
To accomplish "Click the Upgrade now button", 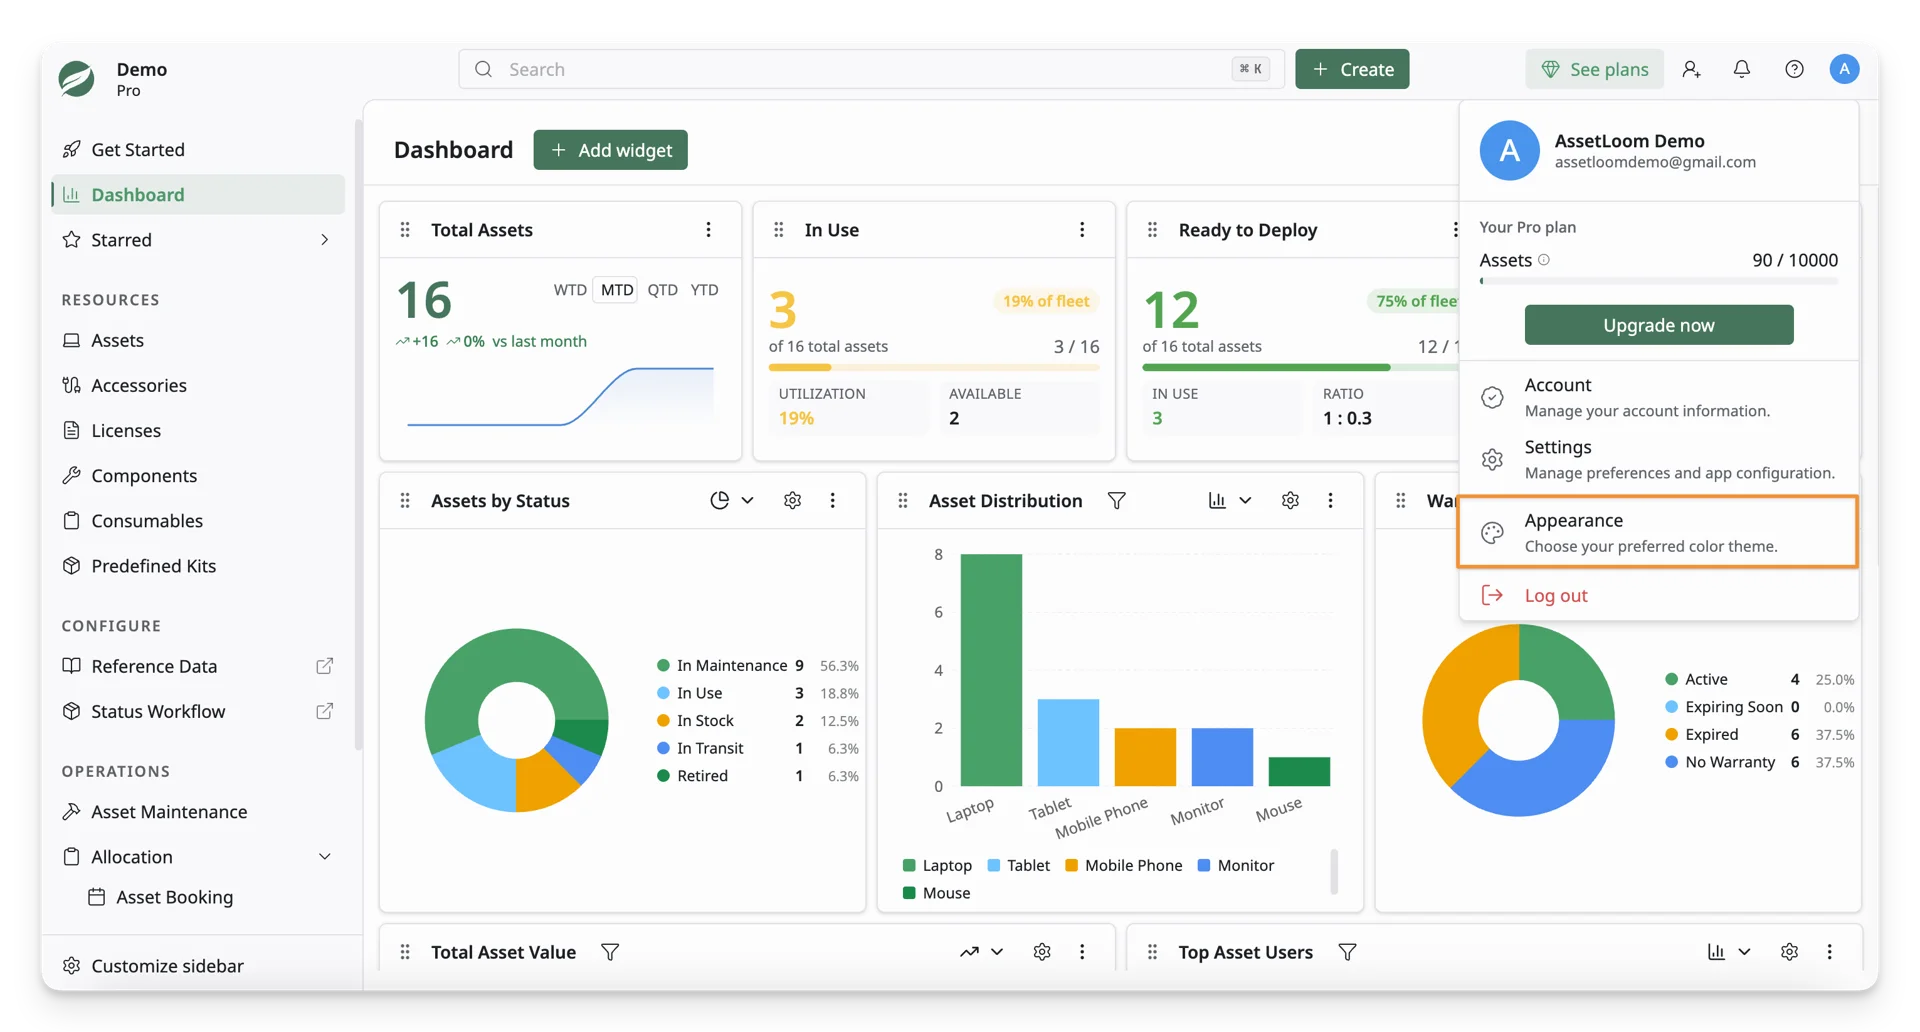I will (x=1658, y=325).
